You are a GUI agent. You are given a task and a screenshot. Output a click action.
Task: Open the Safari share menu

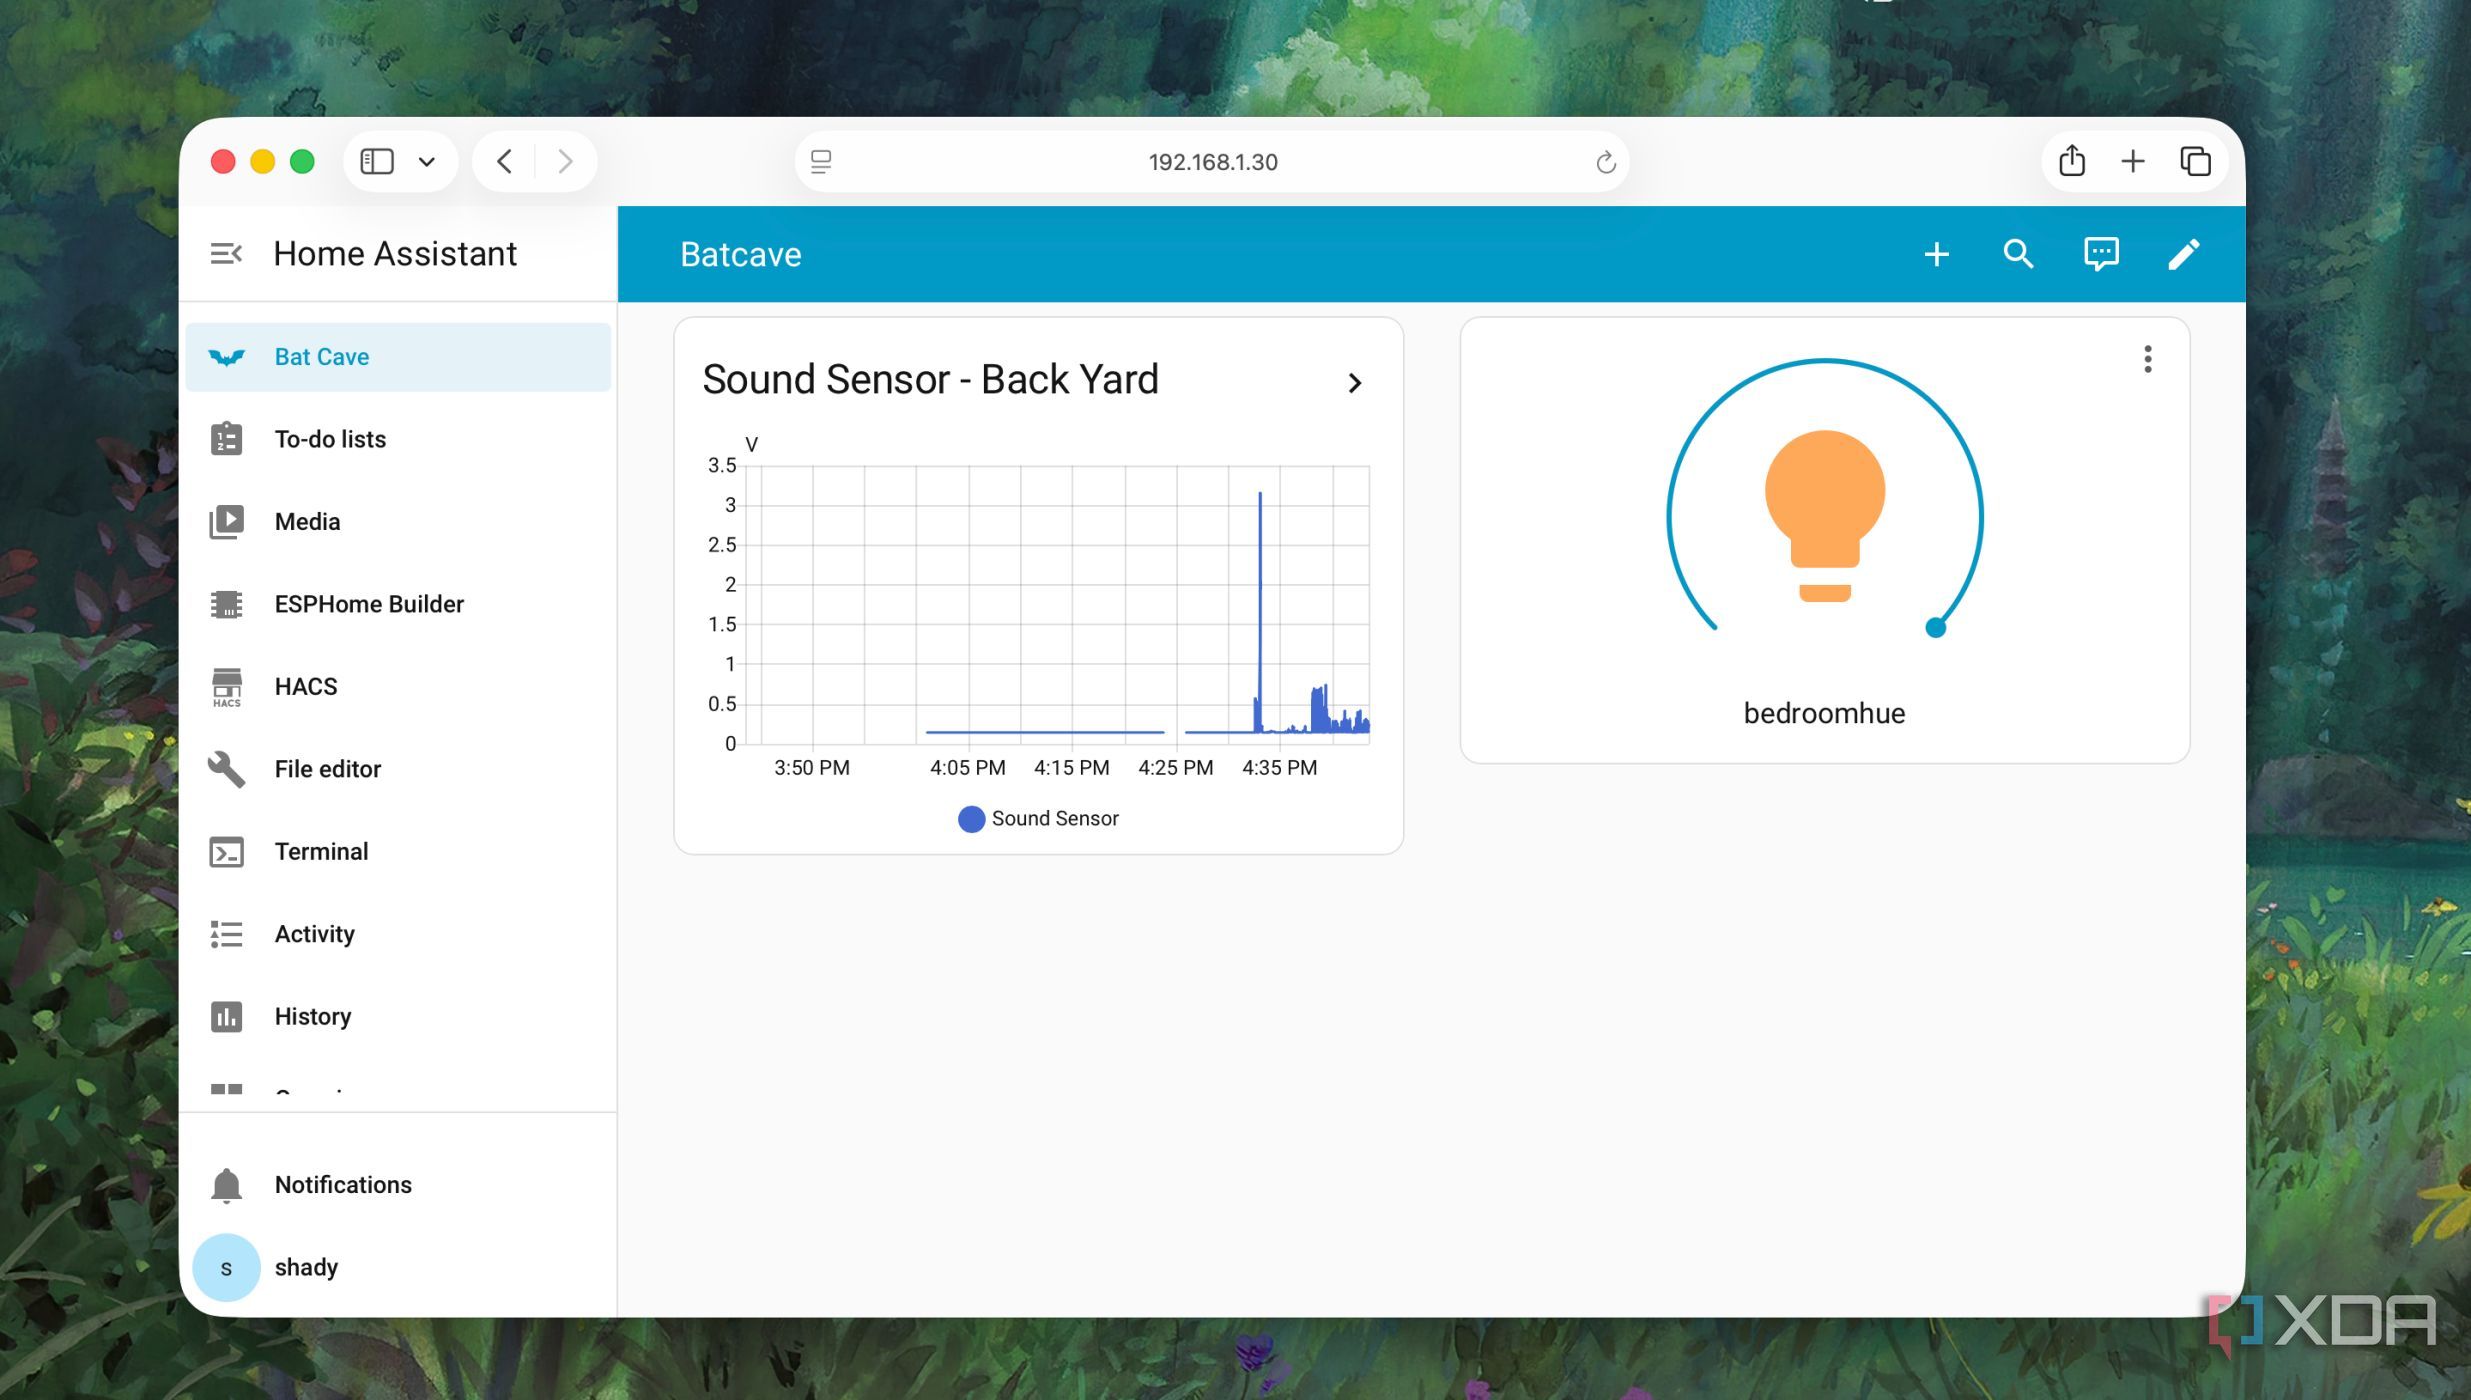(x=2071, y=161)
